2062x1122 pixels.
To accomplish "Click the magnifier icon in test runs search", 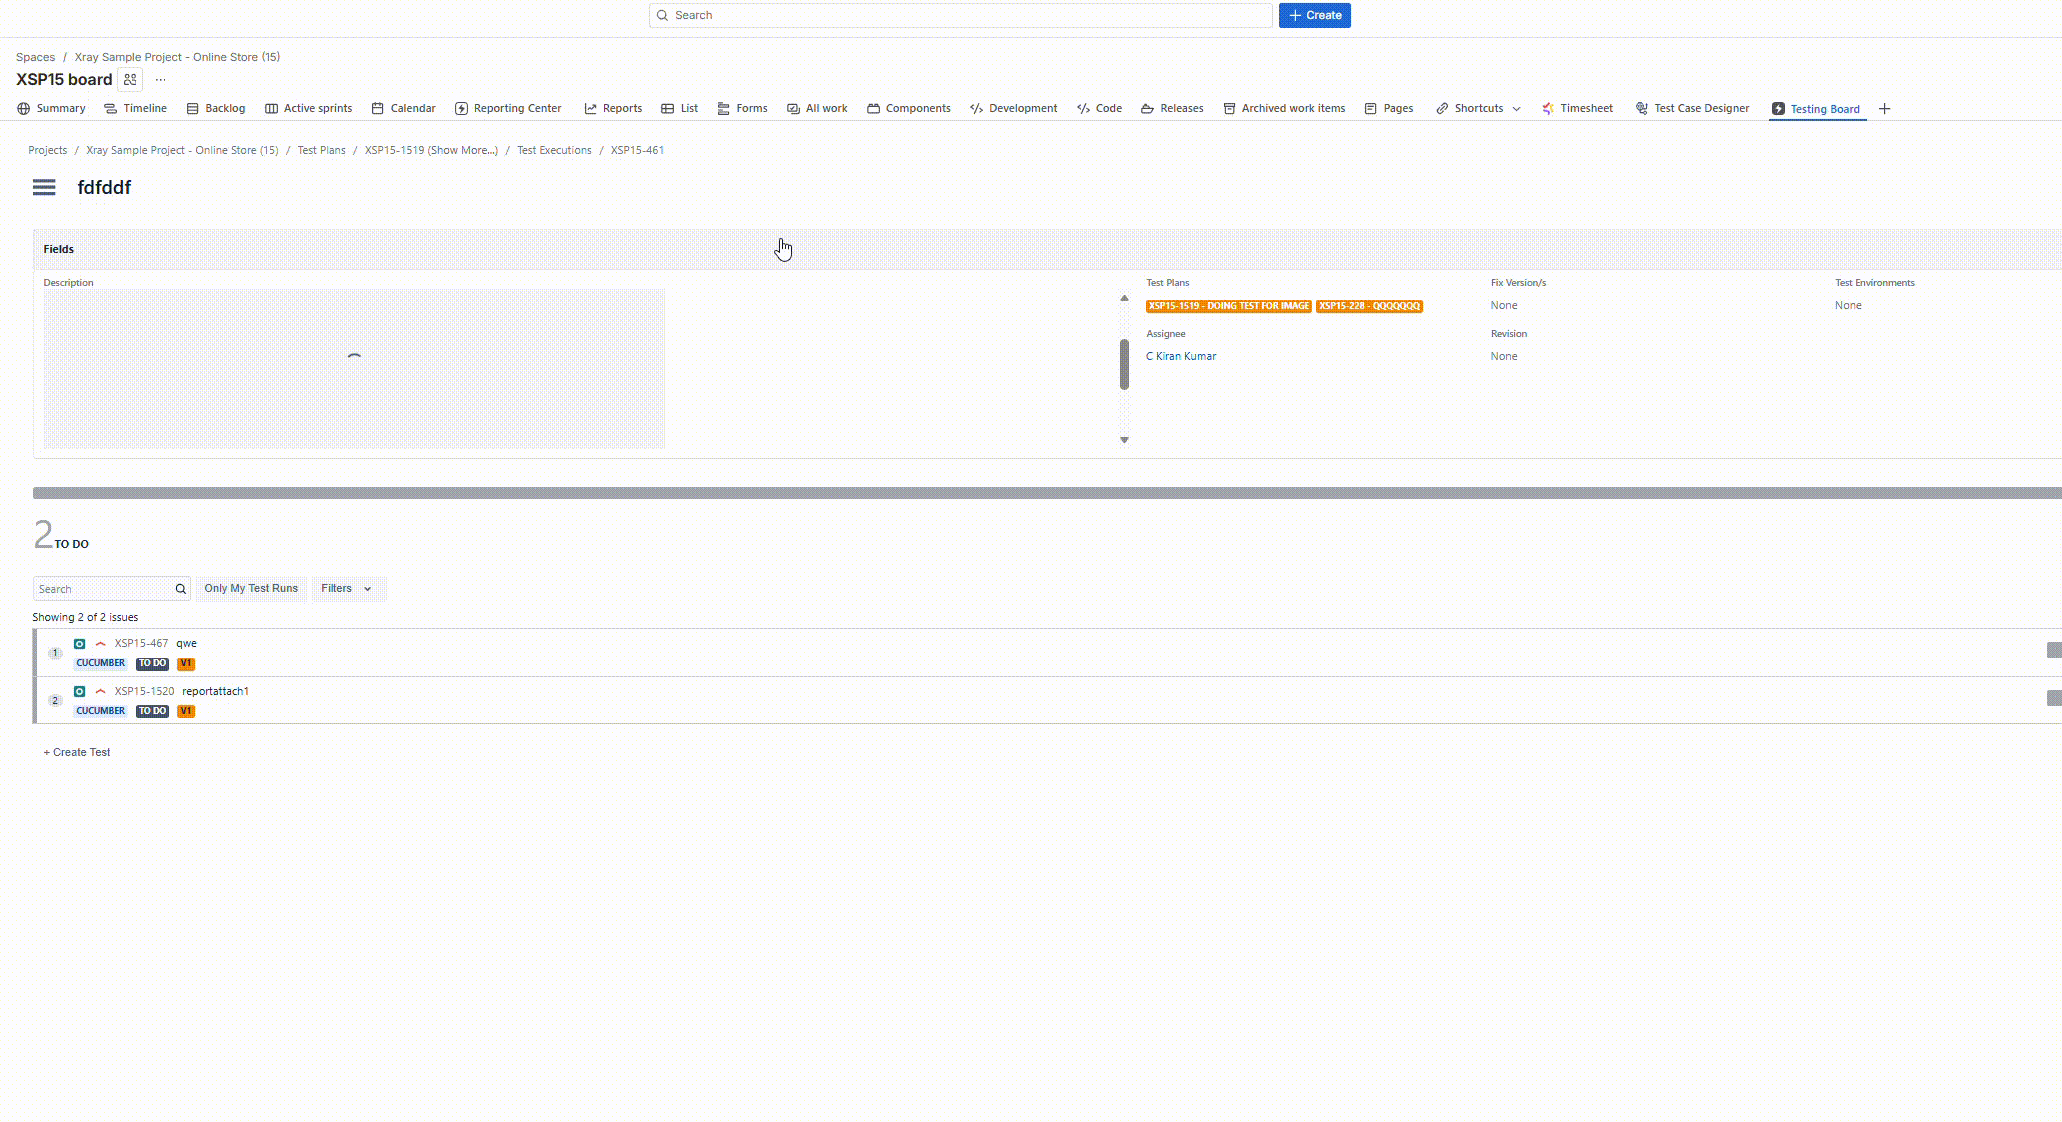I will (181, 589).
